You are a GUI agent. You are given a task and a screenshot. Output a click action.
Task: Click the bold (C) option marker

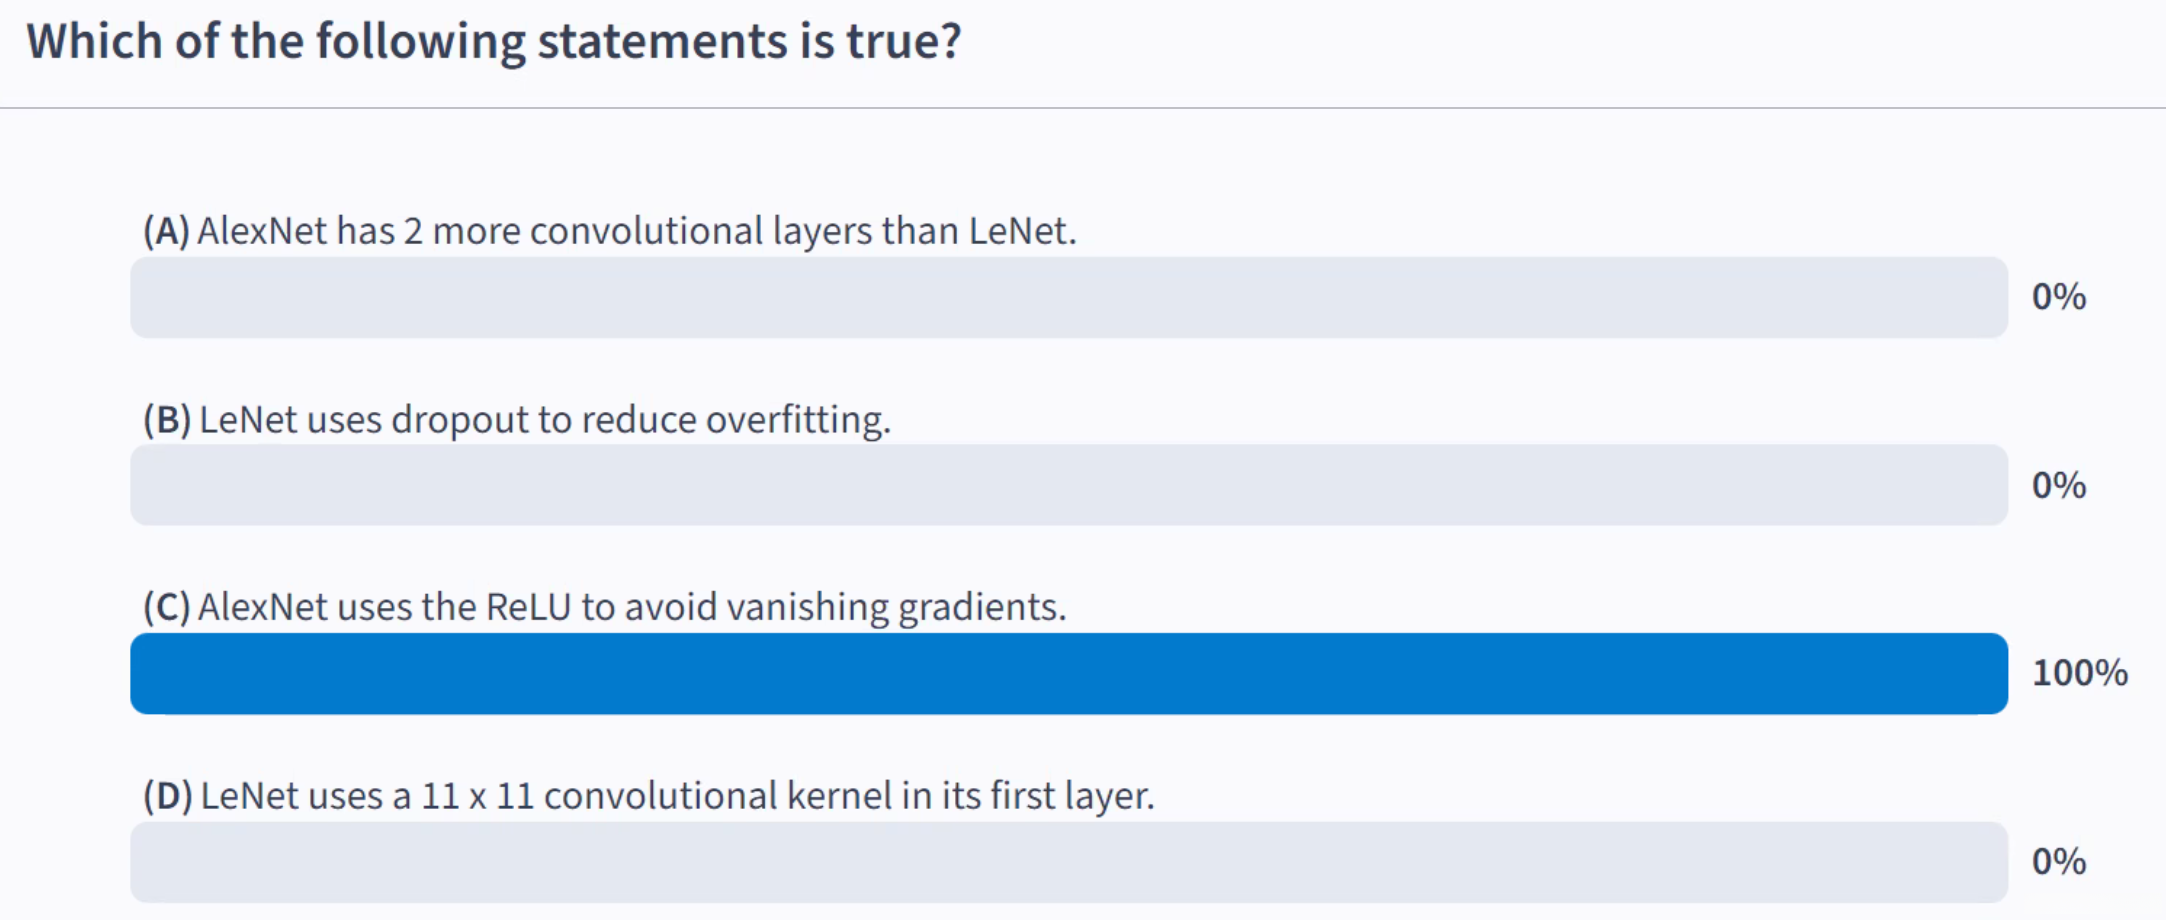tap(166, 607)
